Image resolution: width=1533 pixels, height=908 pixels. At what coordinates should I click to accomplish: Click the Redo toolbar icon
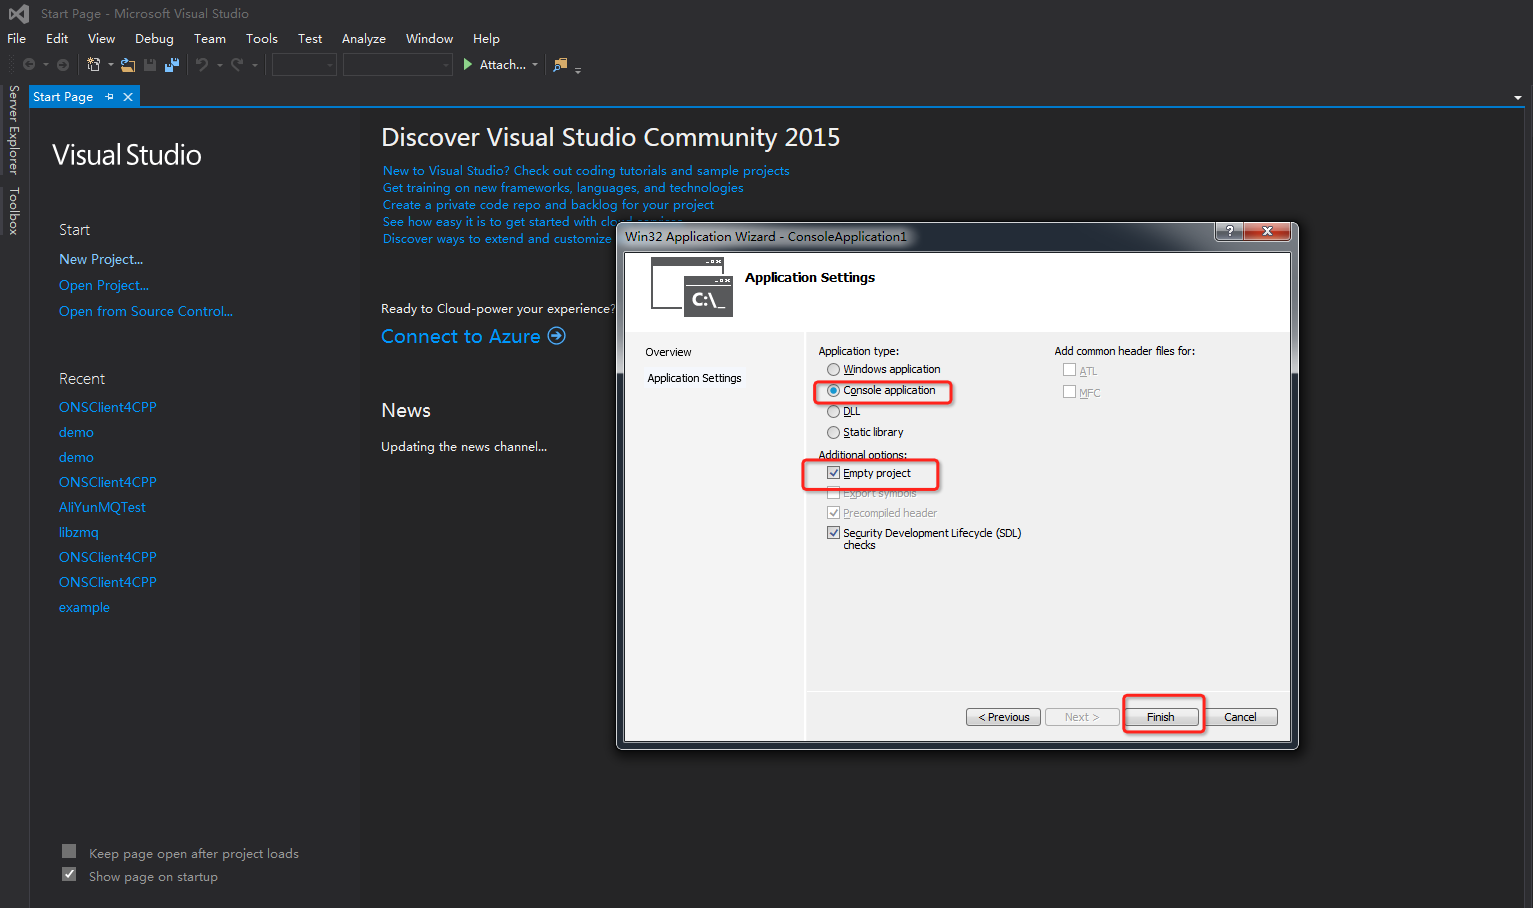[x=237, y=65]
